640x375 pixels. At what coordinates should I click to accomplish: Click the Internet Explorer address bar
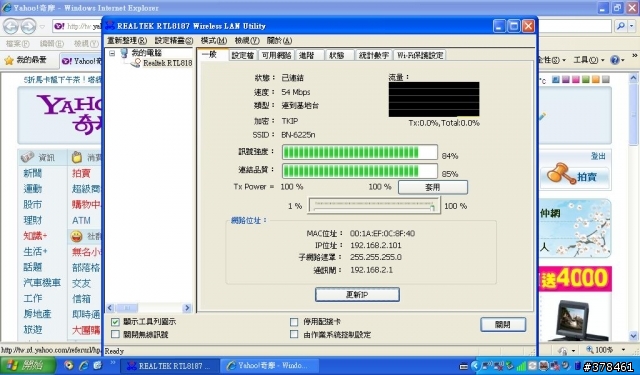(x=78, y=27)
